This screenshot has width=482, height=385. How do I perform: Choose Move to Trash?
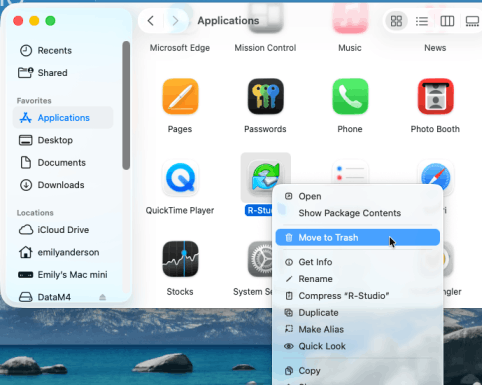[x=358, y=237]
